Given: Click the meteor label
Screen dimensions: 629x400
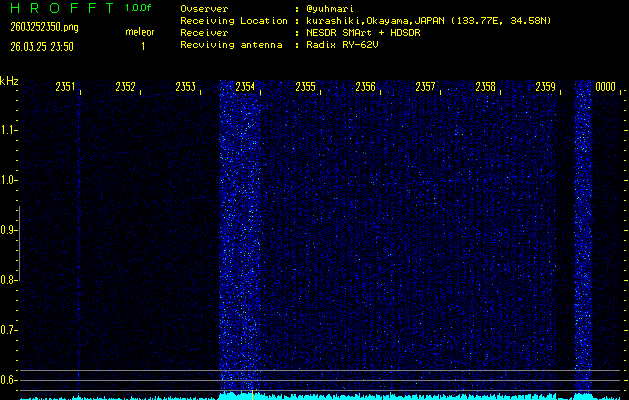Looking at the screenshot, I should pos(139,32).
